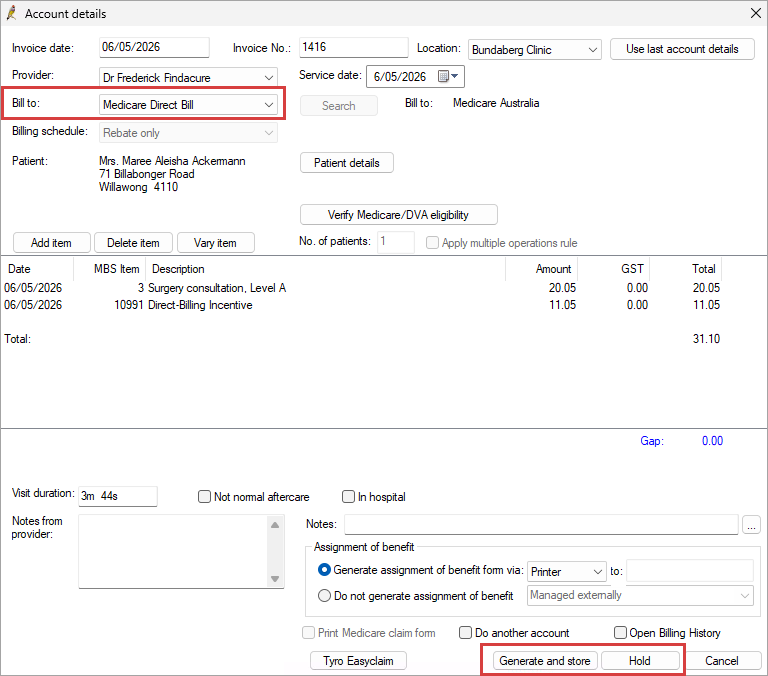Click the Hold button

pyautogui.click(x=640, y=661)
